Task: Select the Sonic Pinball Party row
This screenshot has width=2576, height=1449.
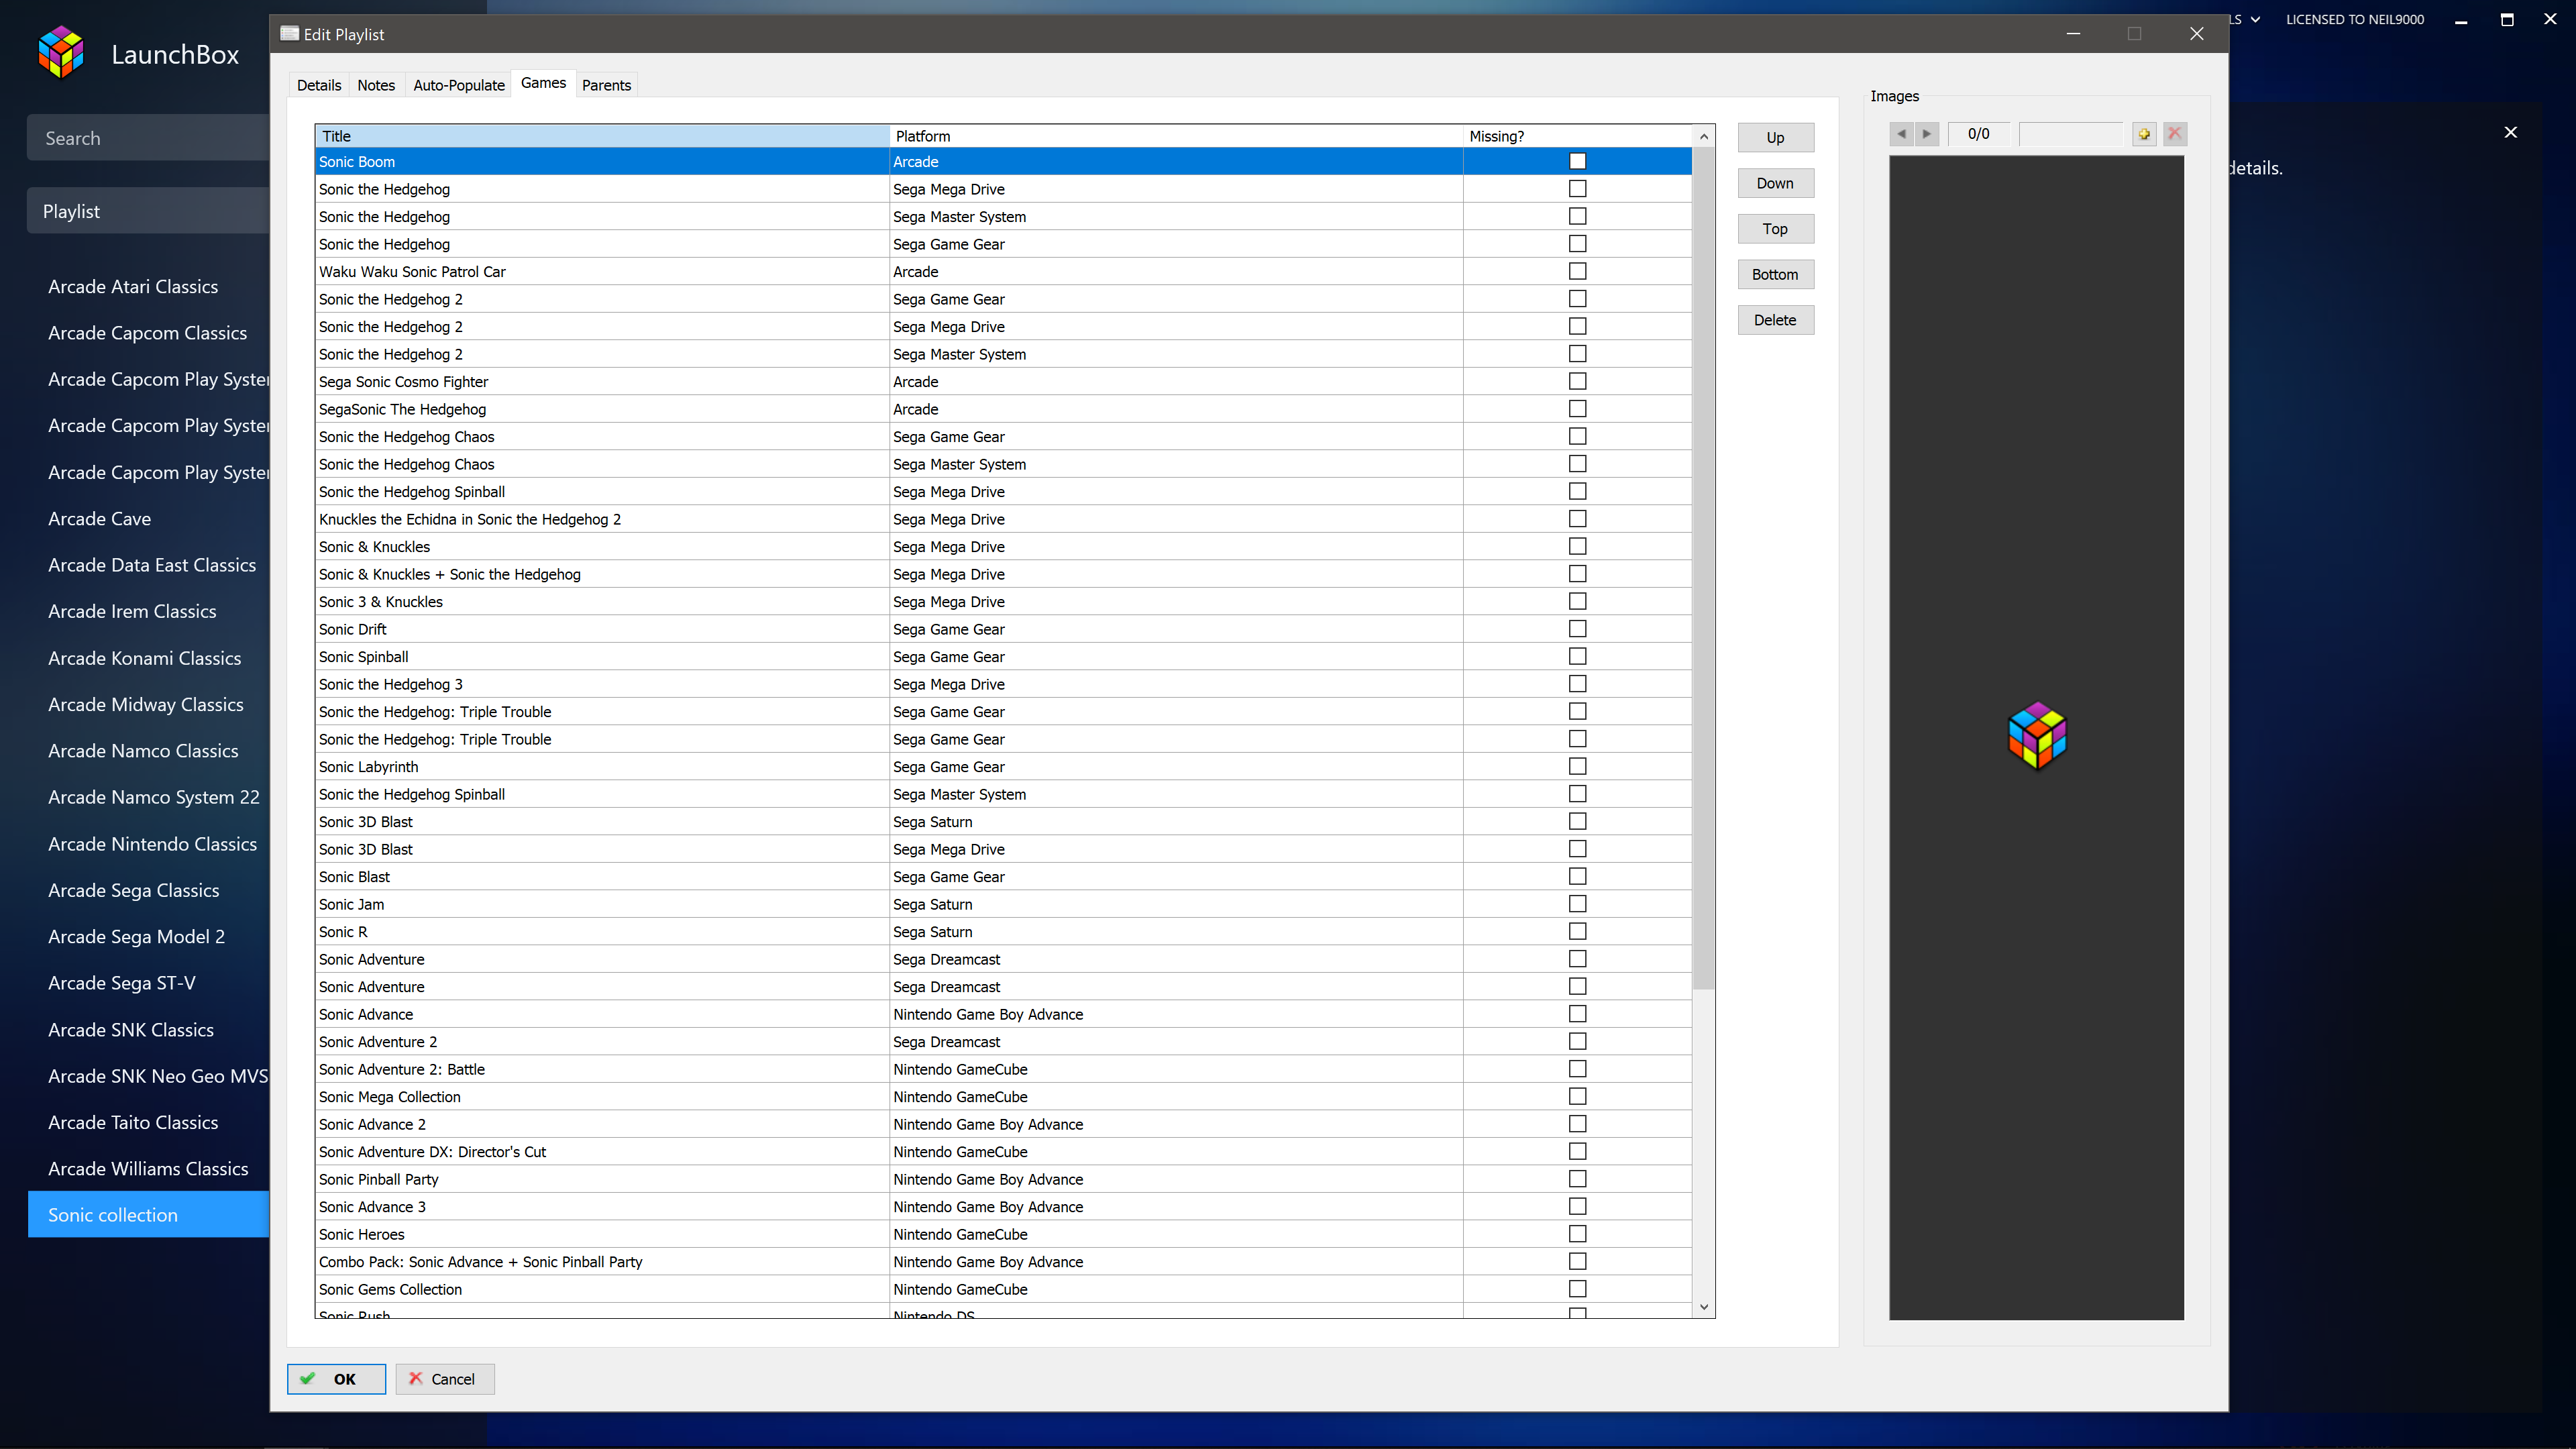Action: pyautogui.click(x=1003, y=1179)
